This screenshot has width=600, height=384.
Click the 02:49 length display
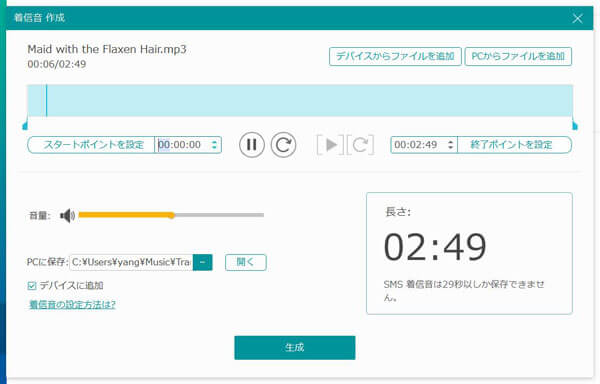pyautogui.click(x=435, y=247)
